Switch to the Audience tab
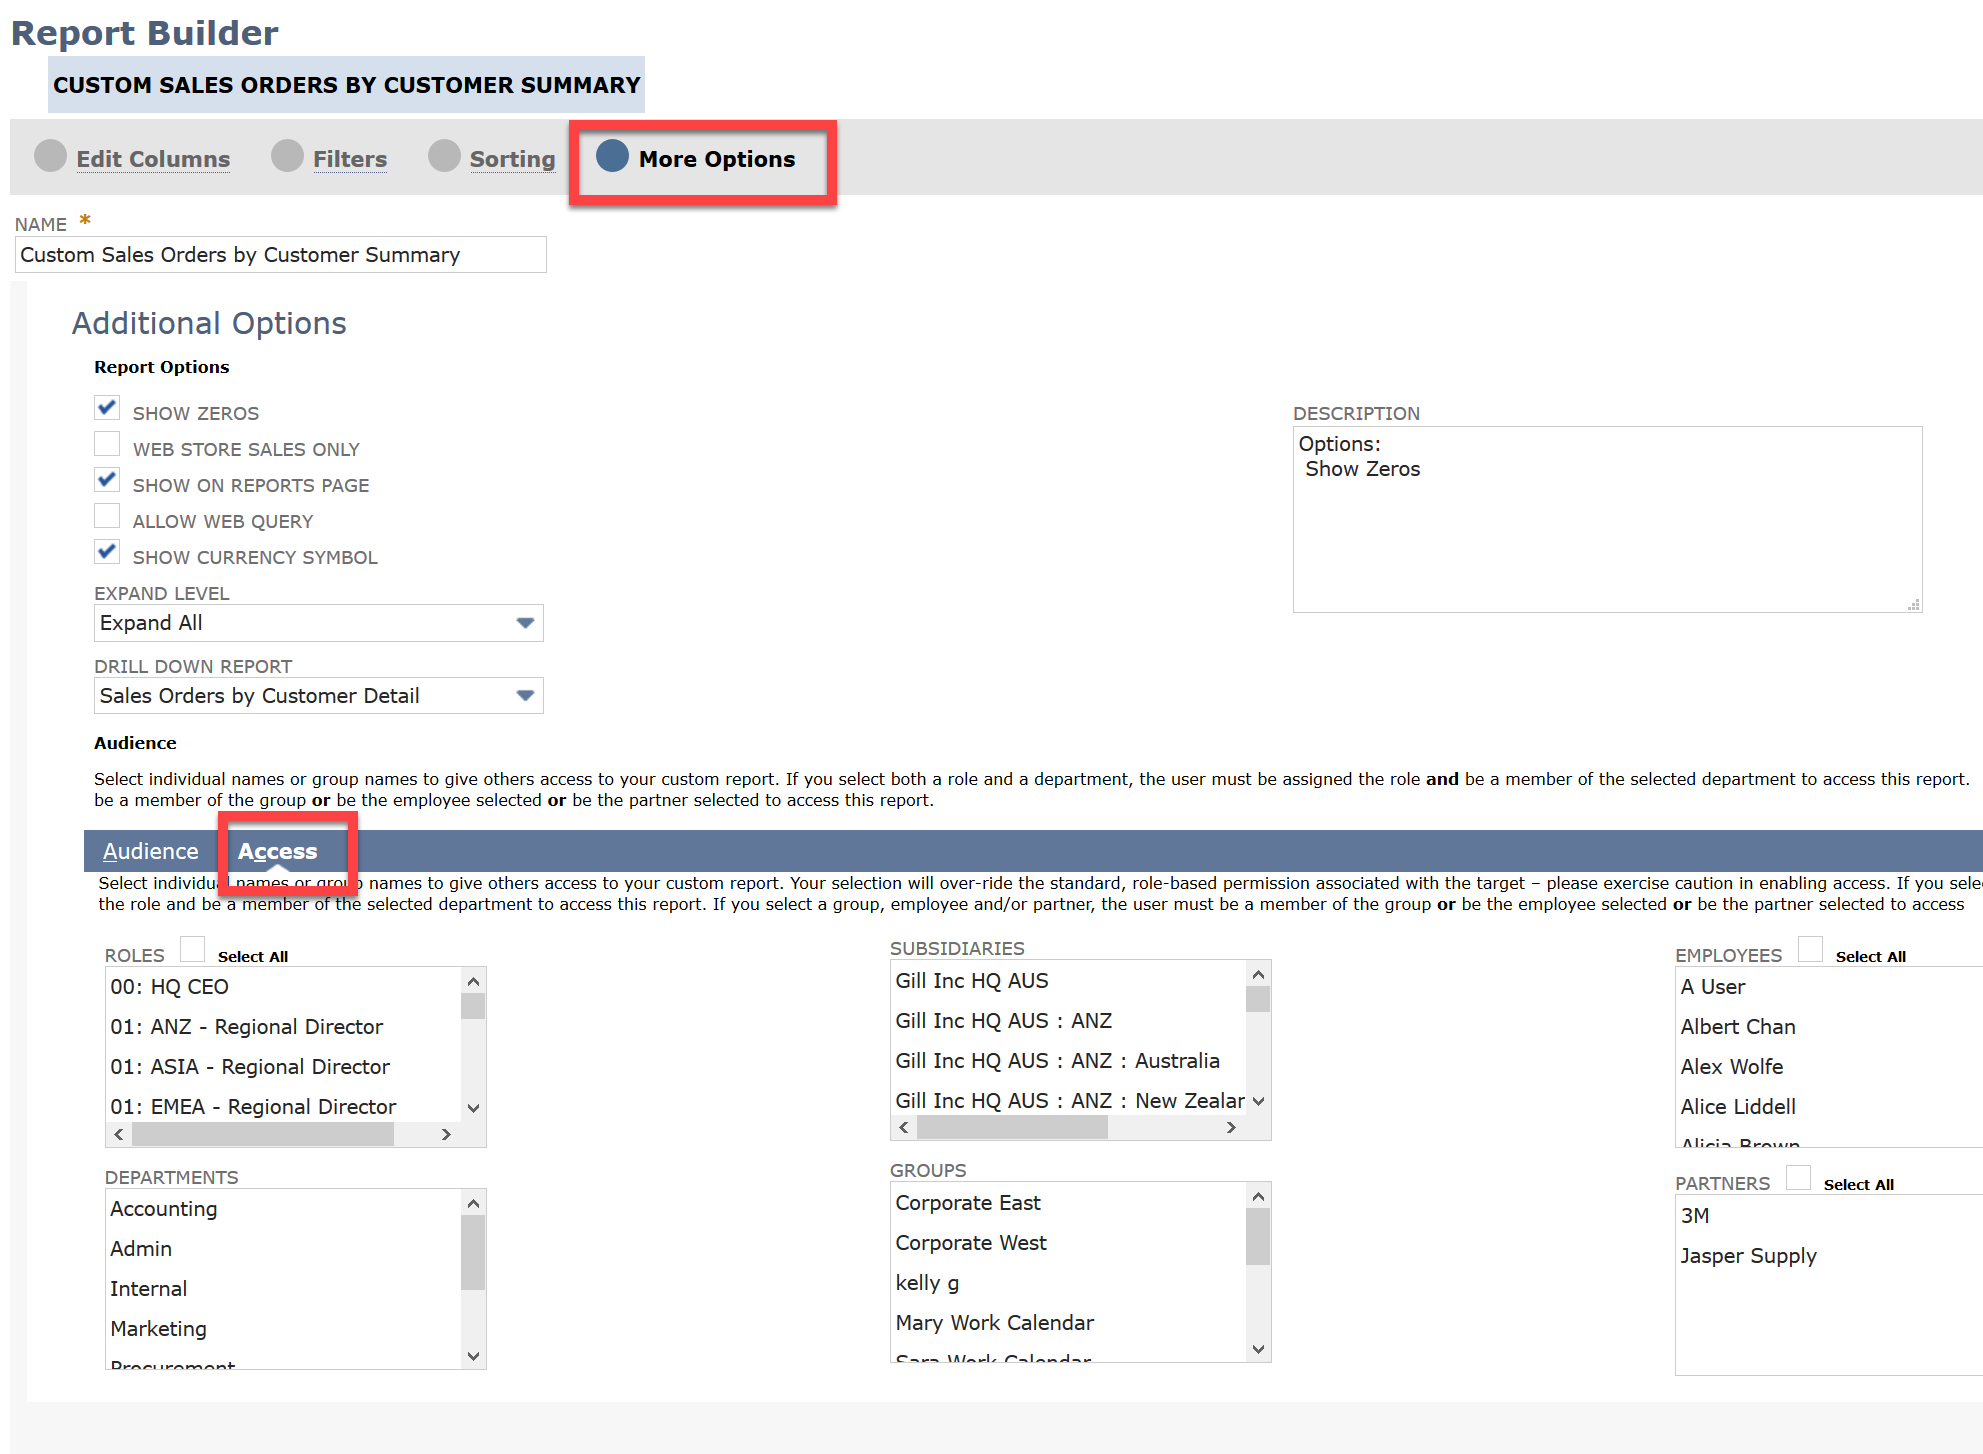The image size is (1983, 1454). pos(150,851)
